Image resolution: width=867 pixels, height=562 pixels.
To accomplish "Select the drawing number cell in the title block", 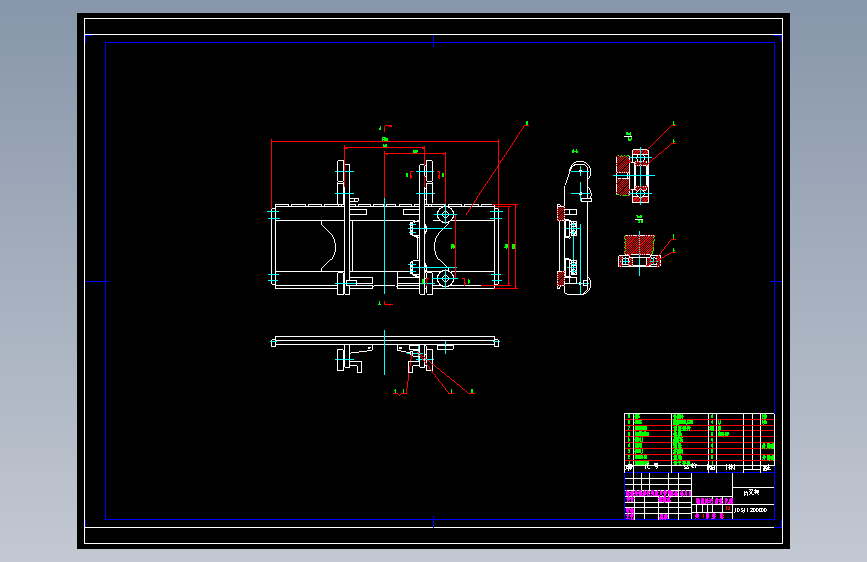I will pos(753,510).
